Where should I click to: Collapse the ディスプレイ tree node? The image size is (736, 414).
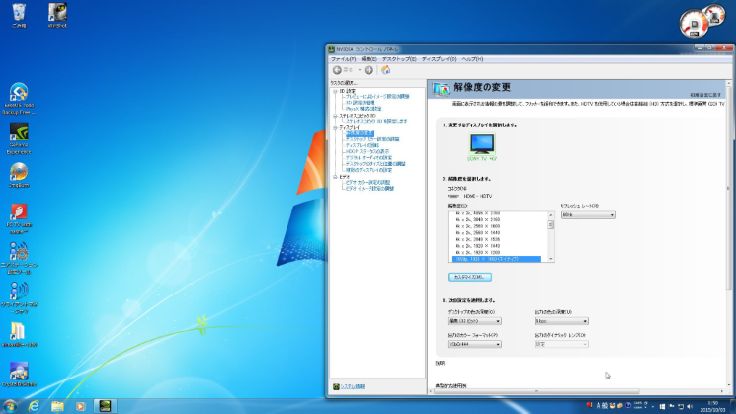(335, 127)
